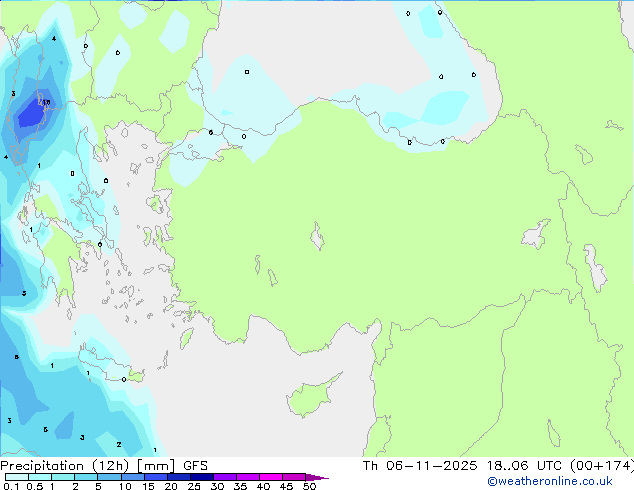Click the 'Precipitation (12h) [mm] GFS' title text
The width and height of the screenshot is (634, 490).
tap(104, 466)
